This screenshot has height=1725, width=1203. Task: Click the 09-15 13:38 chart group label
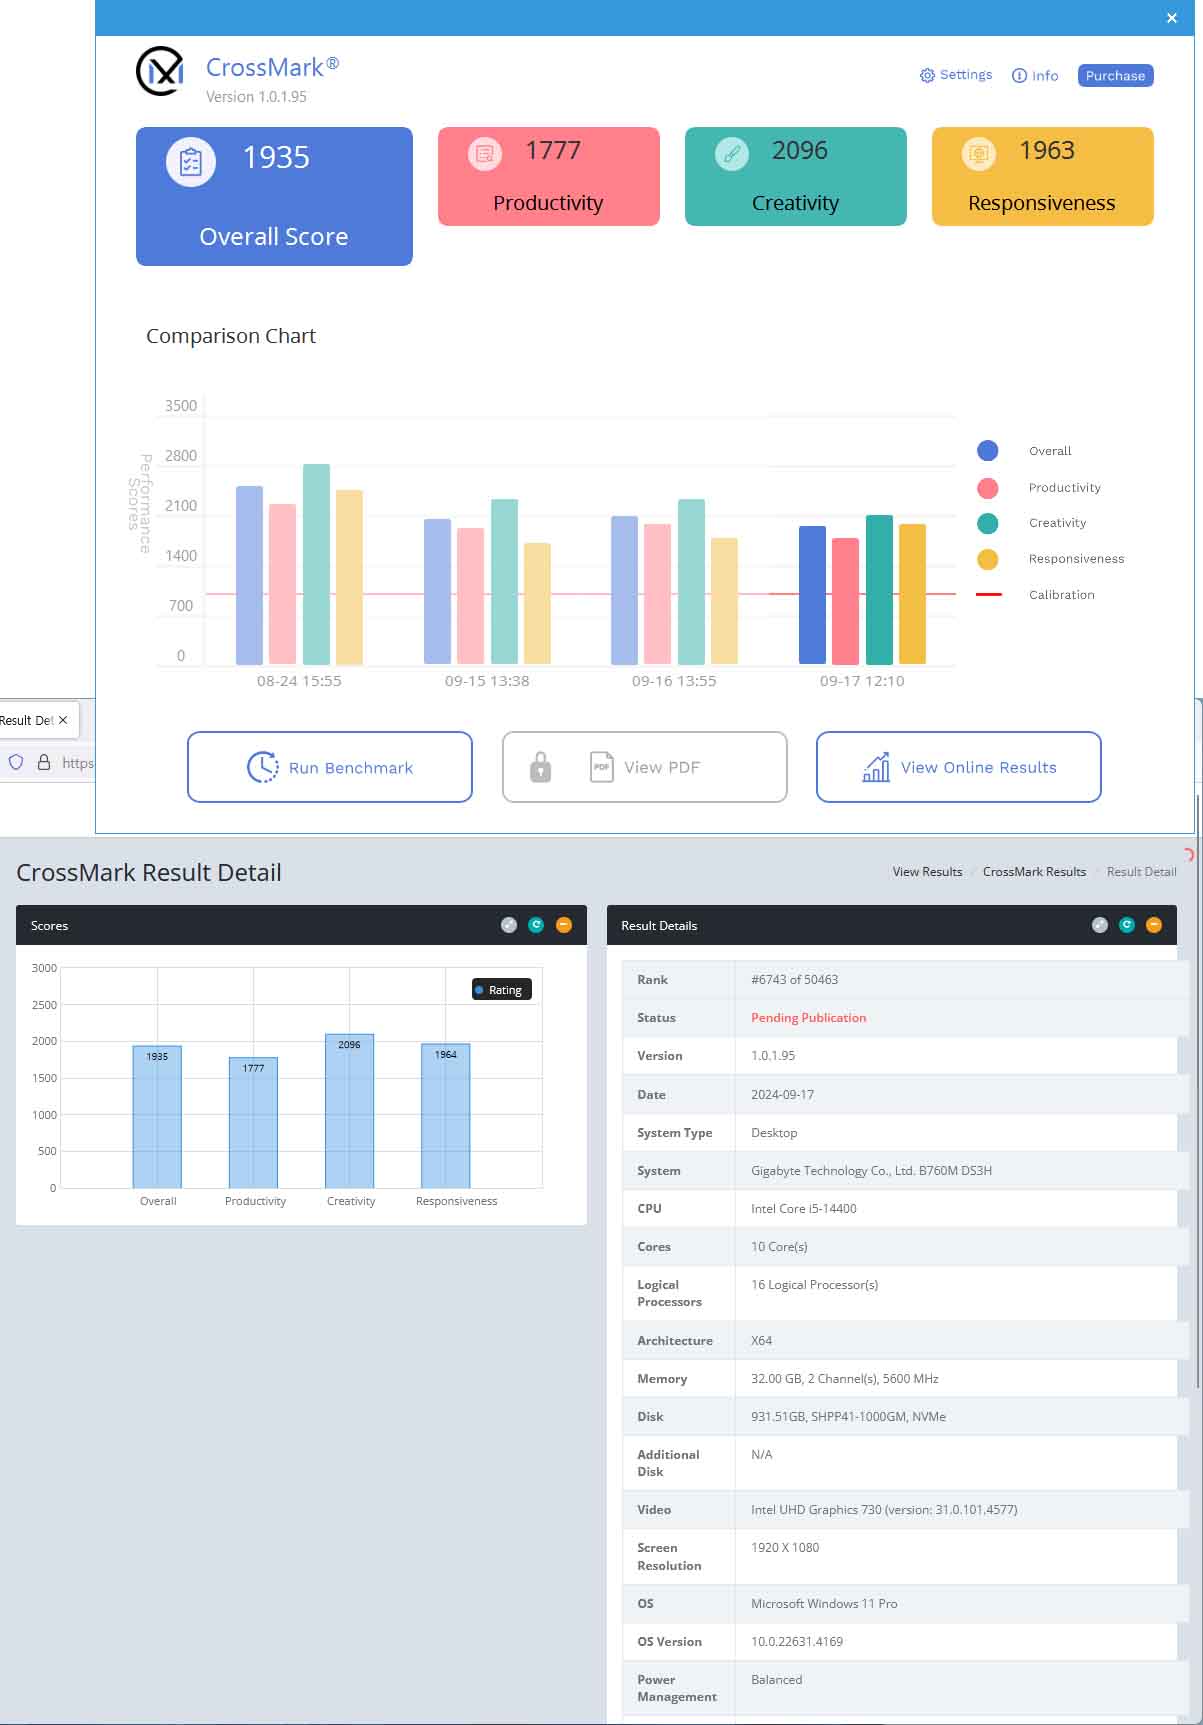pos(487,681)
